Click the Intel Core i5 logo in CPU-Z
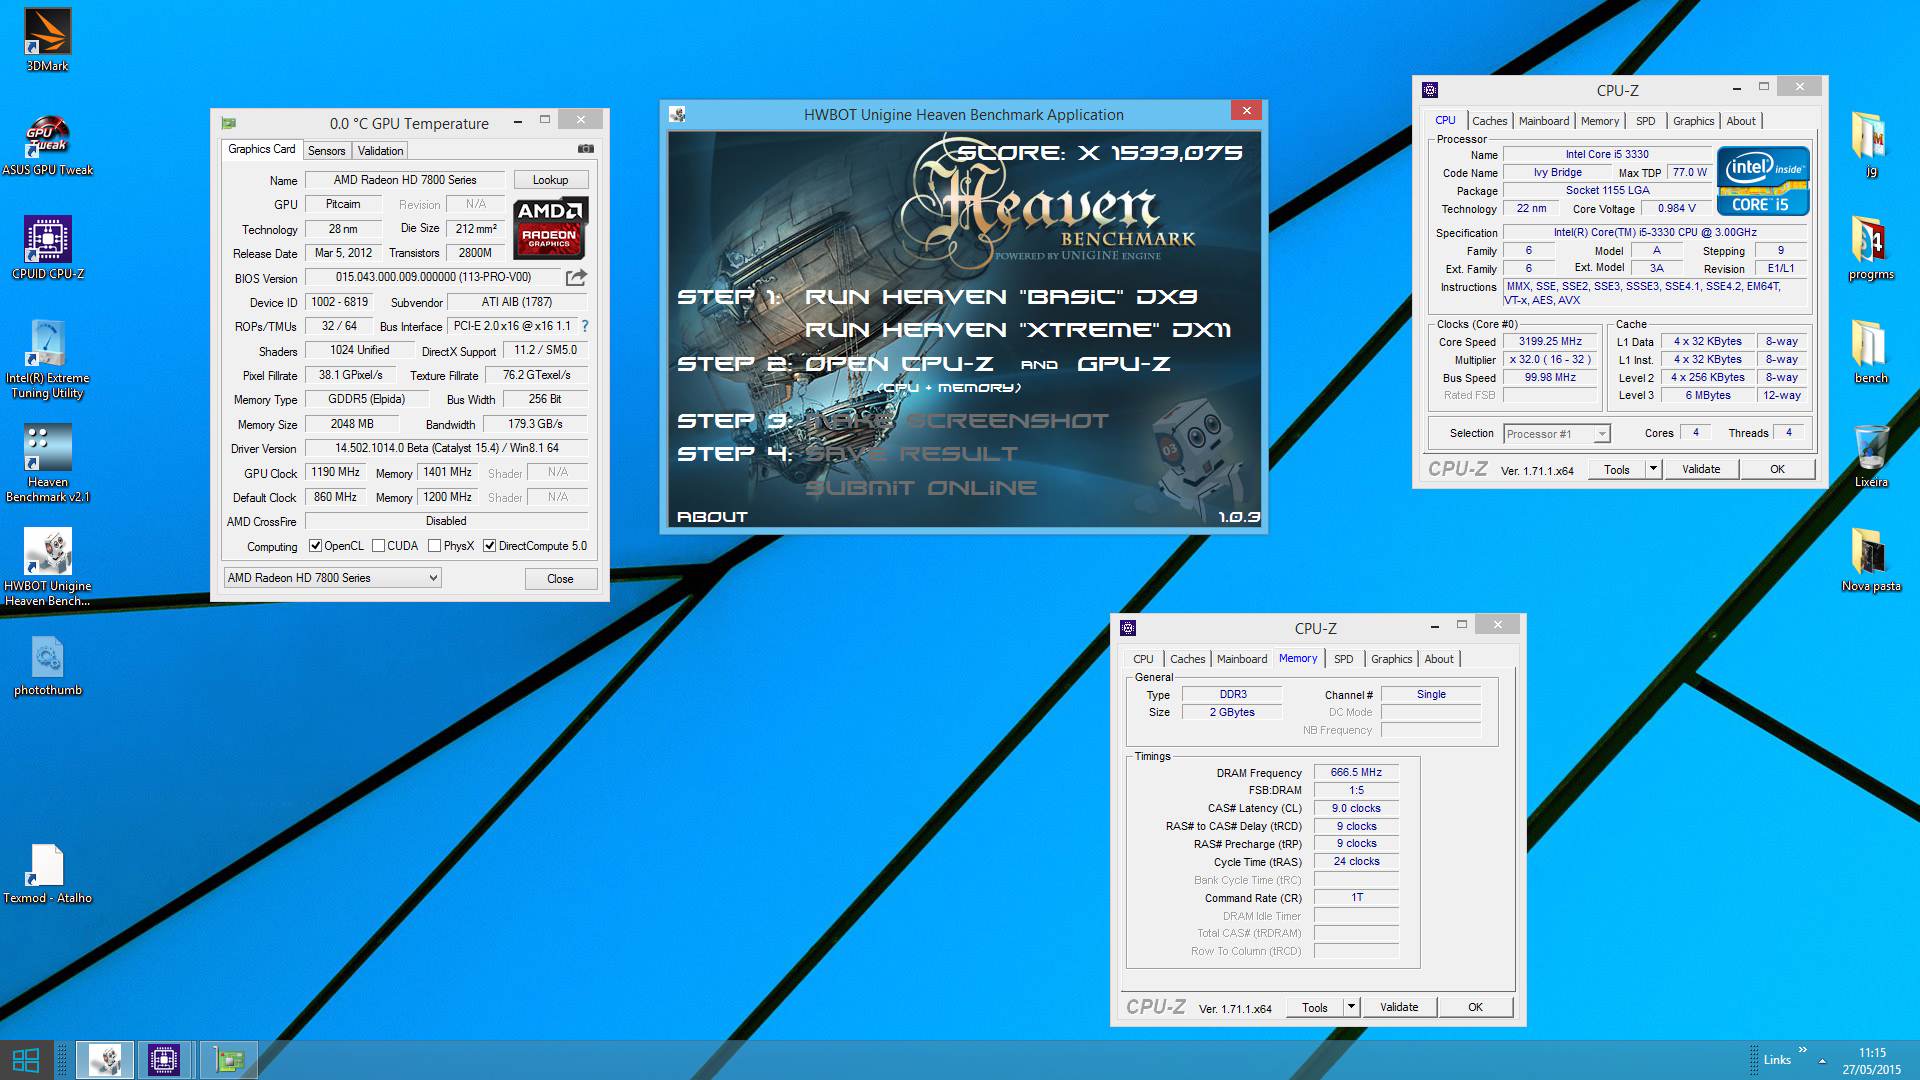 1763,181
